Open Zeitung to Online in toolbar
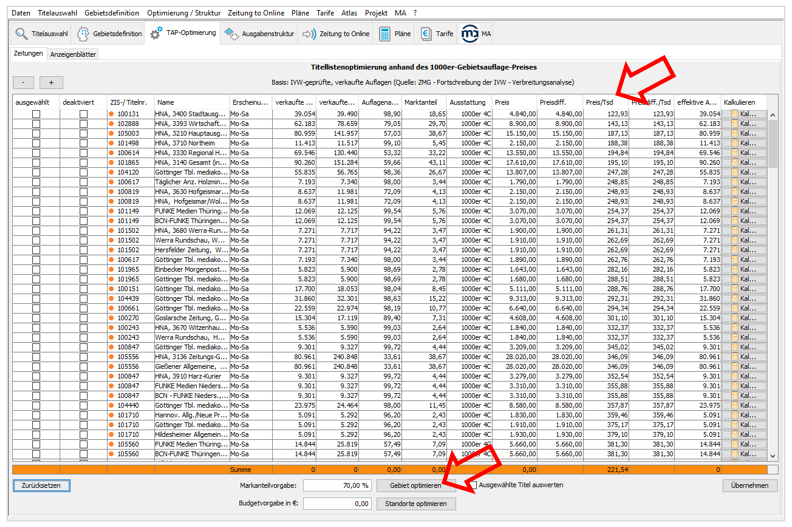The image size is (792, 527). tap(337, 33)
